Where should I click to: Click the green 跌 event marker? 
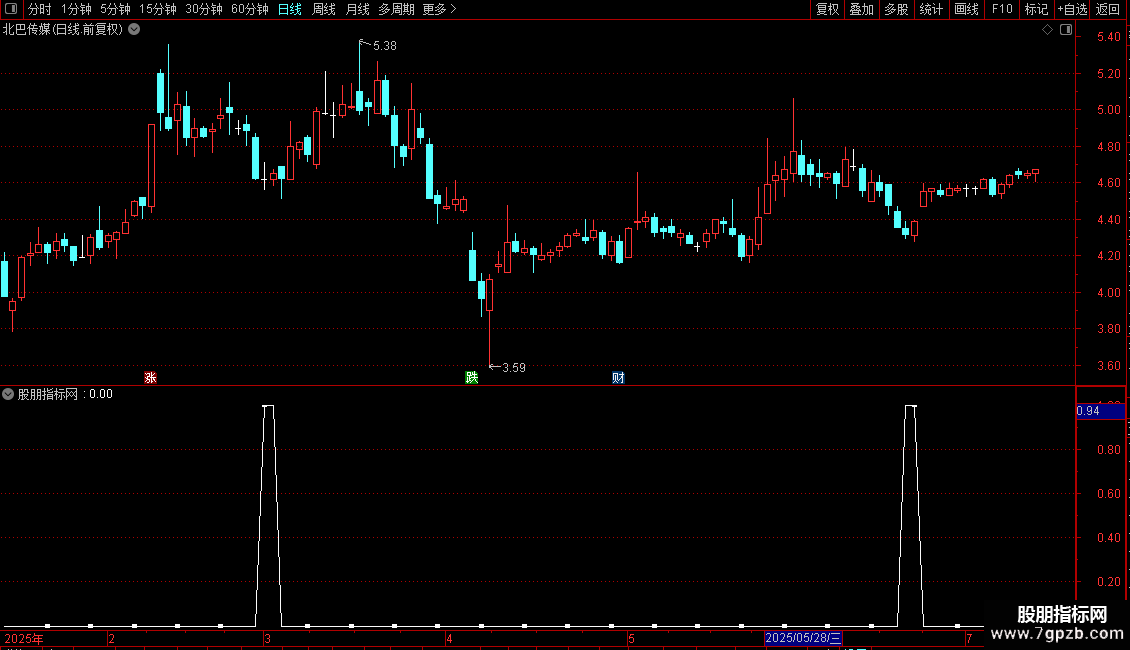click(x=472, y=378)
